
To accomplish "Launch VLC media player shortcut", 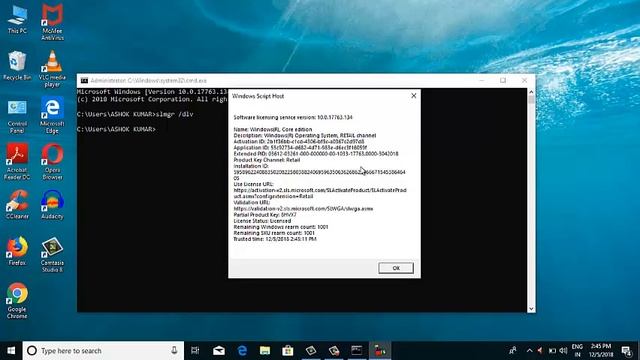I will (x=52, y=69).
